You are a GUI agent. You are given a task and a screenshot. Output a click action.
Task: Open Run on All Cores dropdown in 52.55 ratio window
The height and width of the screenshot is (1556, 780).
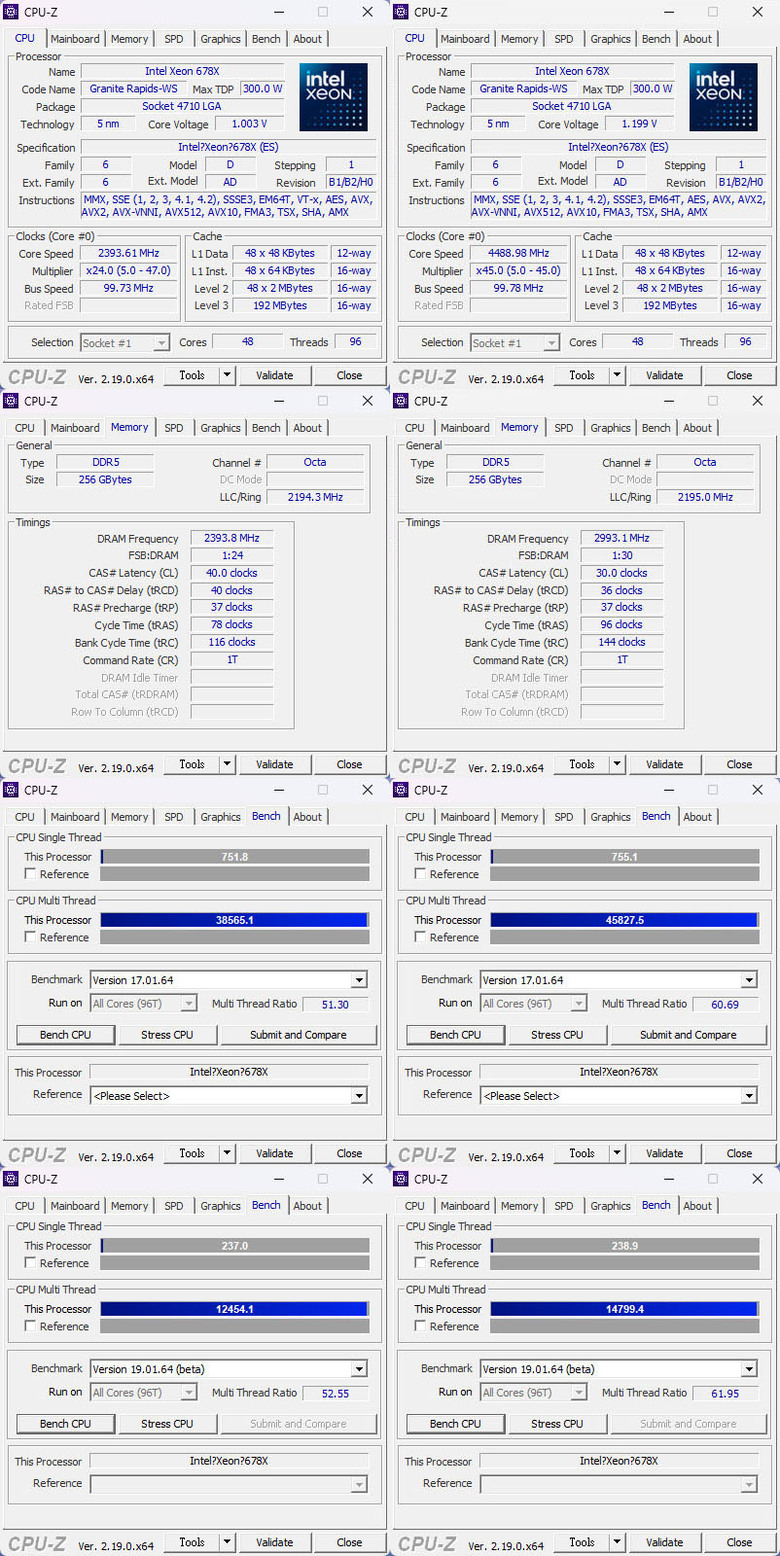point(143,1392)
